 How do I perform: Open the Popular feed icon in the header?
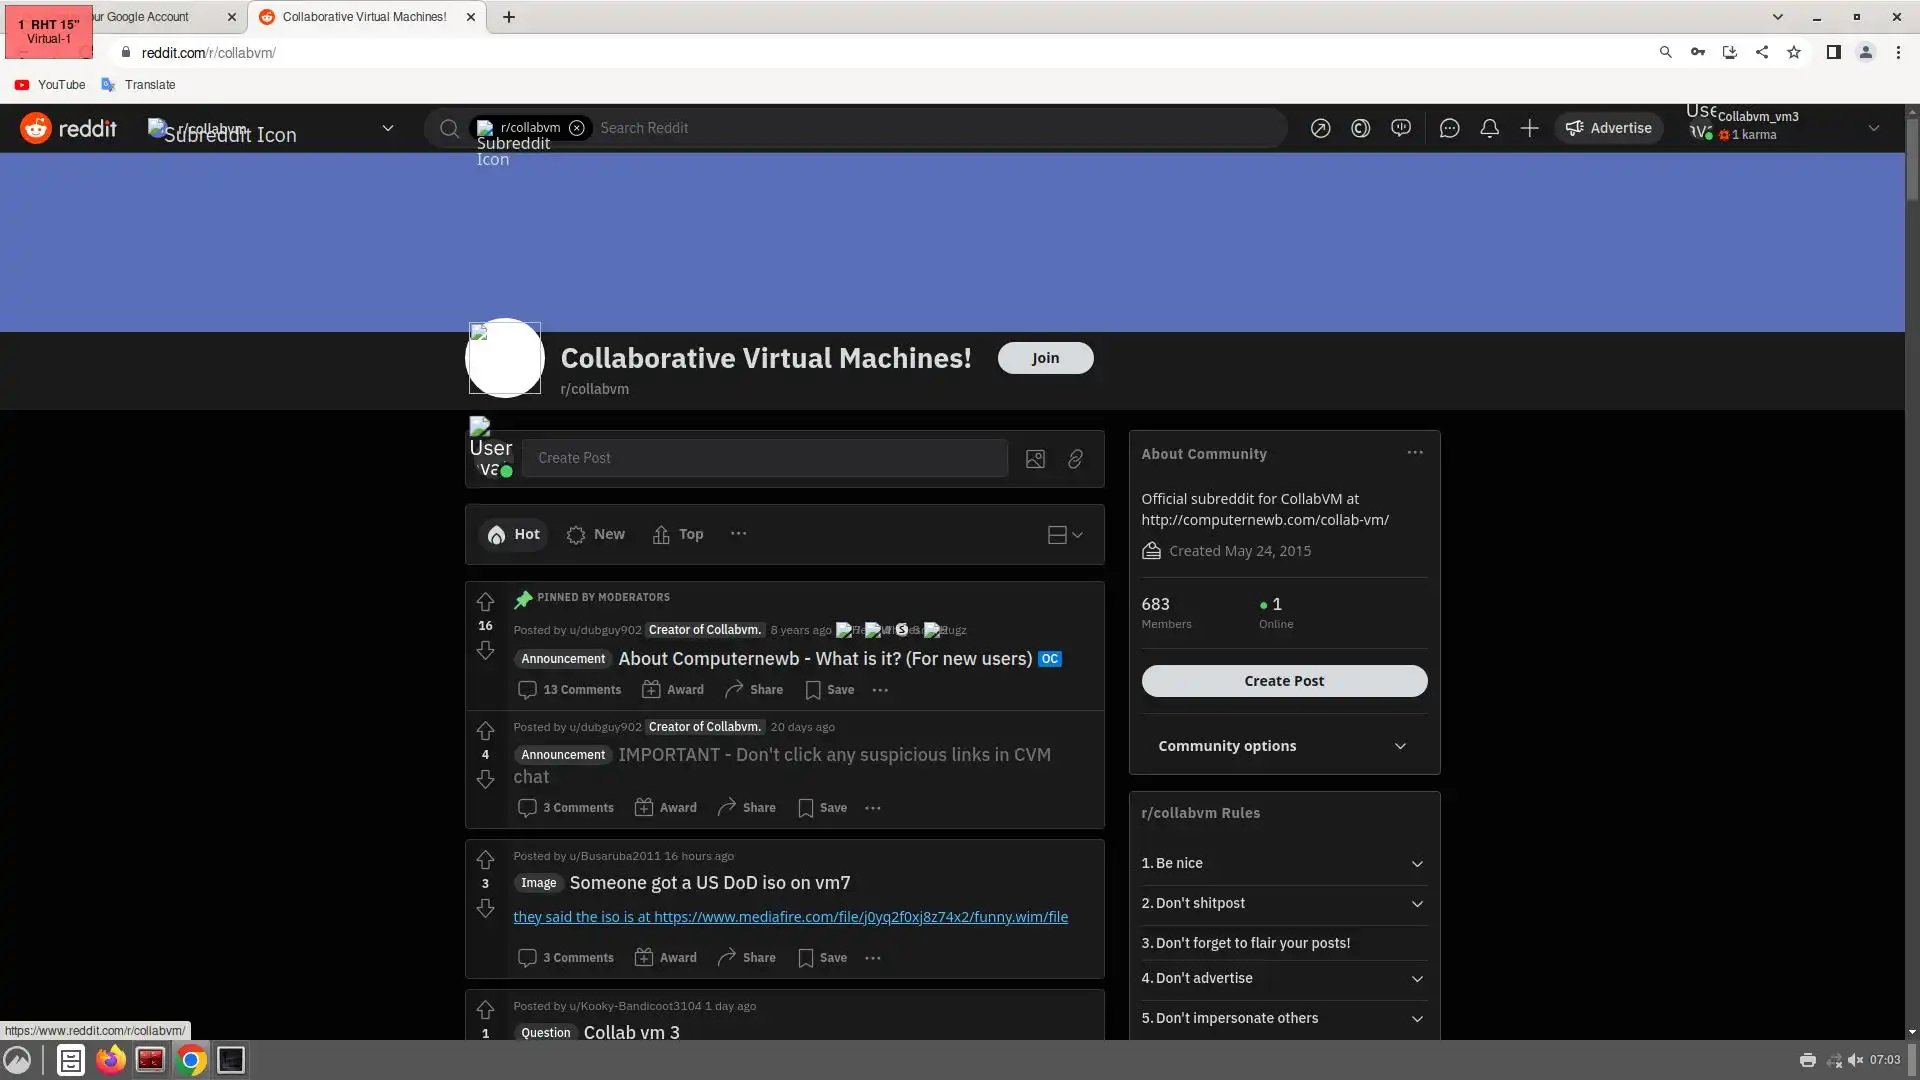click(x=1320, y=128)
